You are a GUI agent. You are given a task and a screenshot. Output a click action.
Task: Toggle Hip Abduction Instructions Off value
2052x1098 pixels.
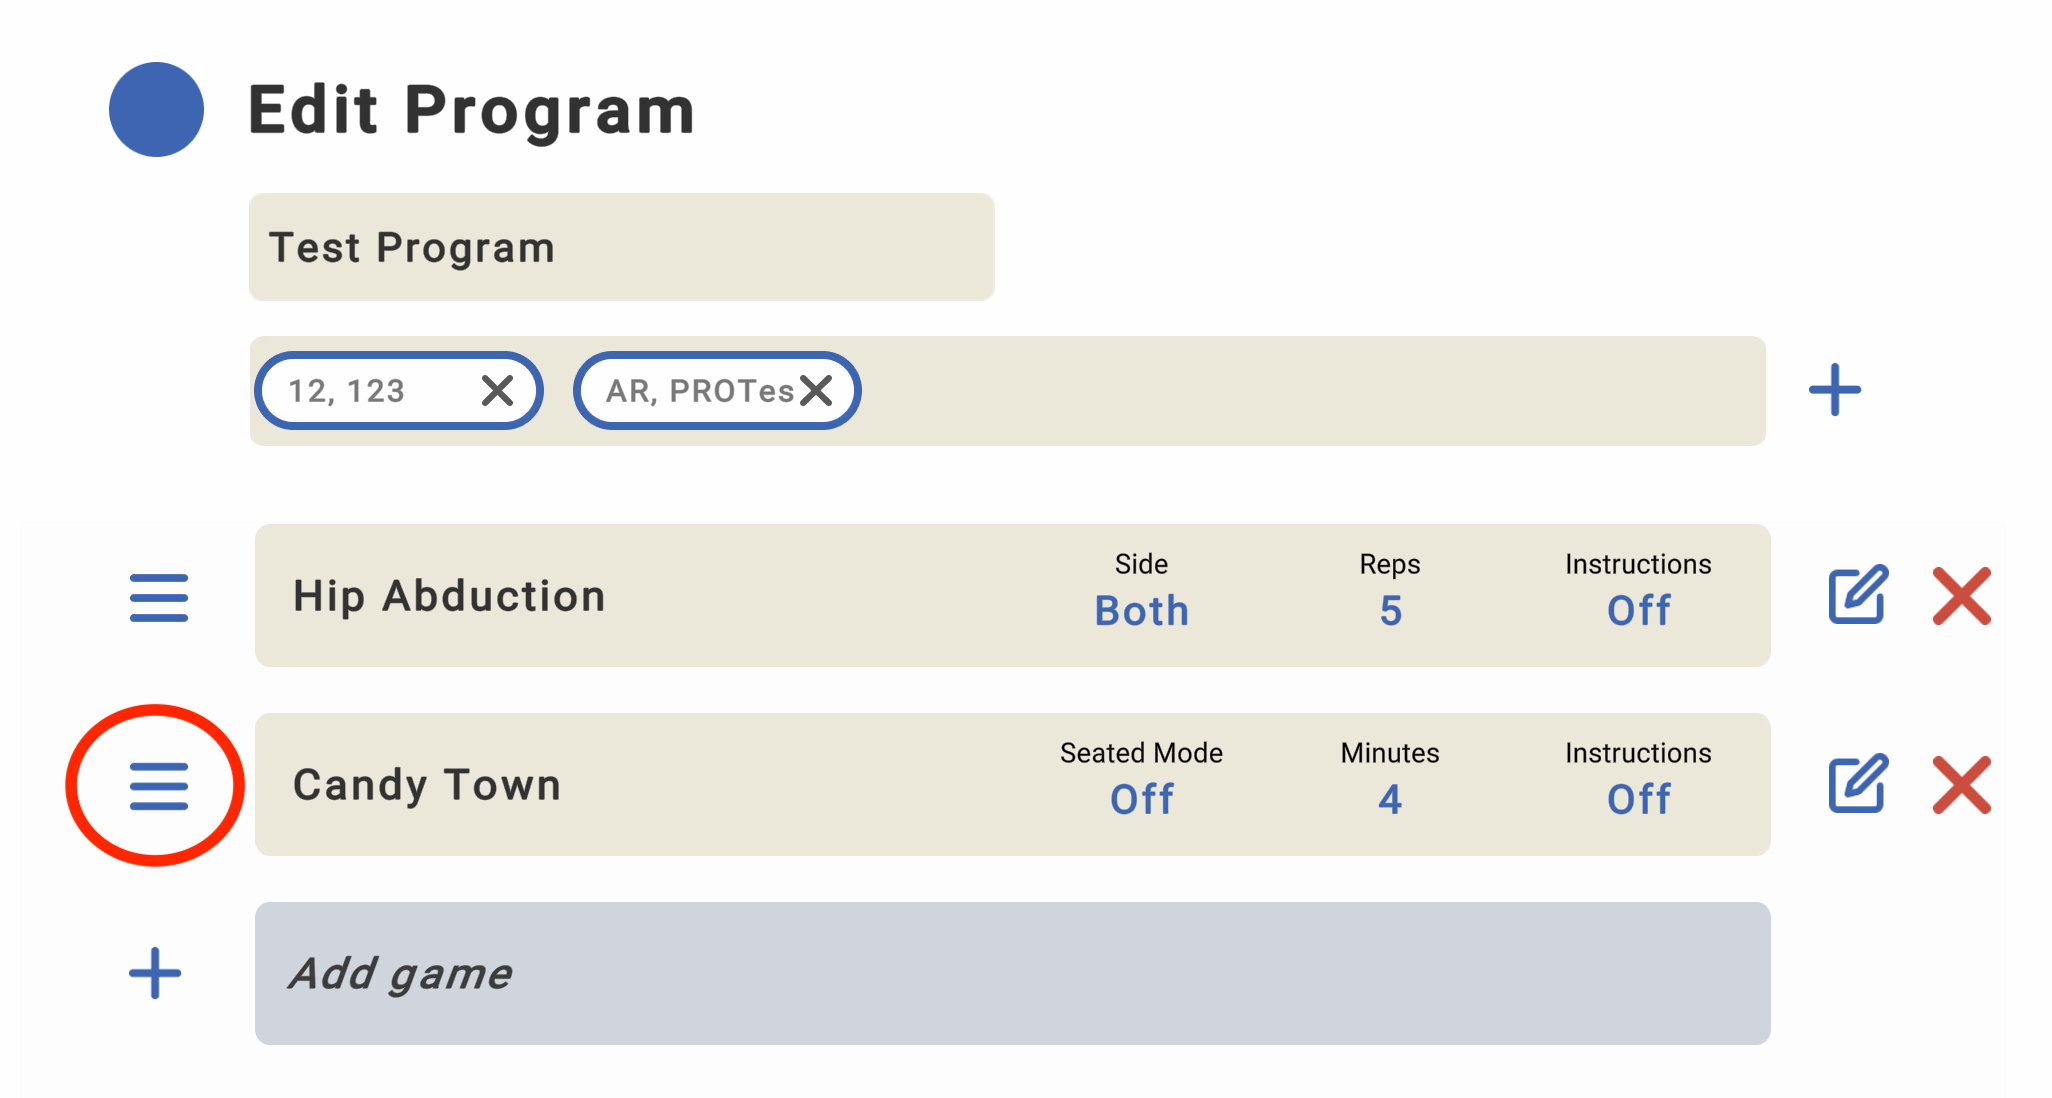pos(1638,610)
